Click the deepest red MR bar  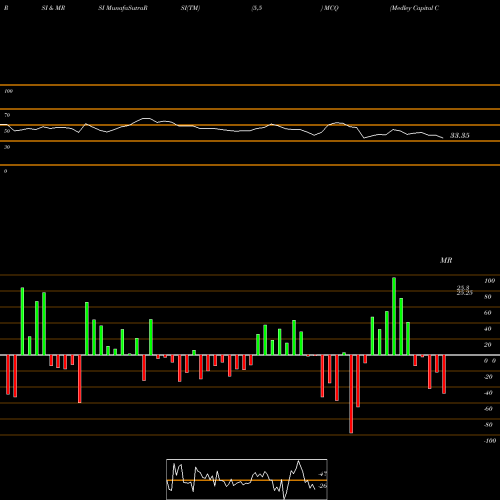click(x=351, y=394)
